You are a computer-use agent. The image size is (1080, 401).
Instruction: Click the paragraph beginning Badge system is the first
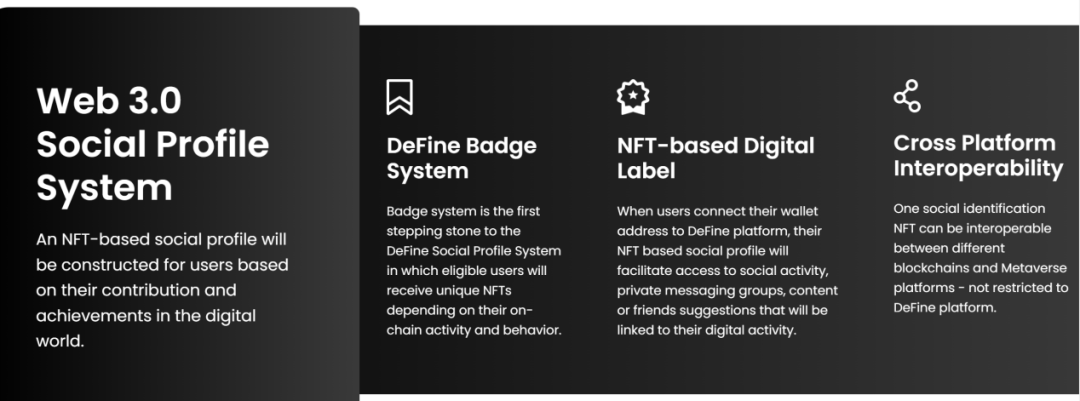tap(475, 270)
